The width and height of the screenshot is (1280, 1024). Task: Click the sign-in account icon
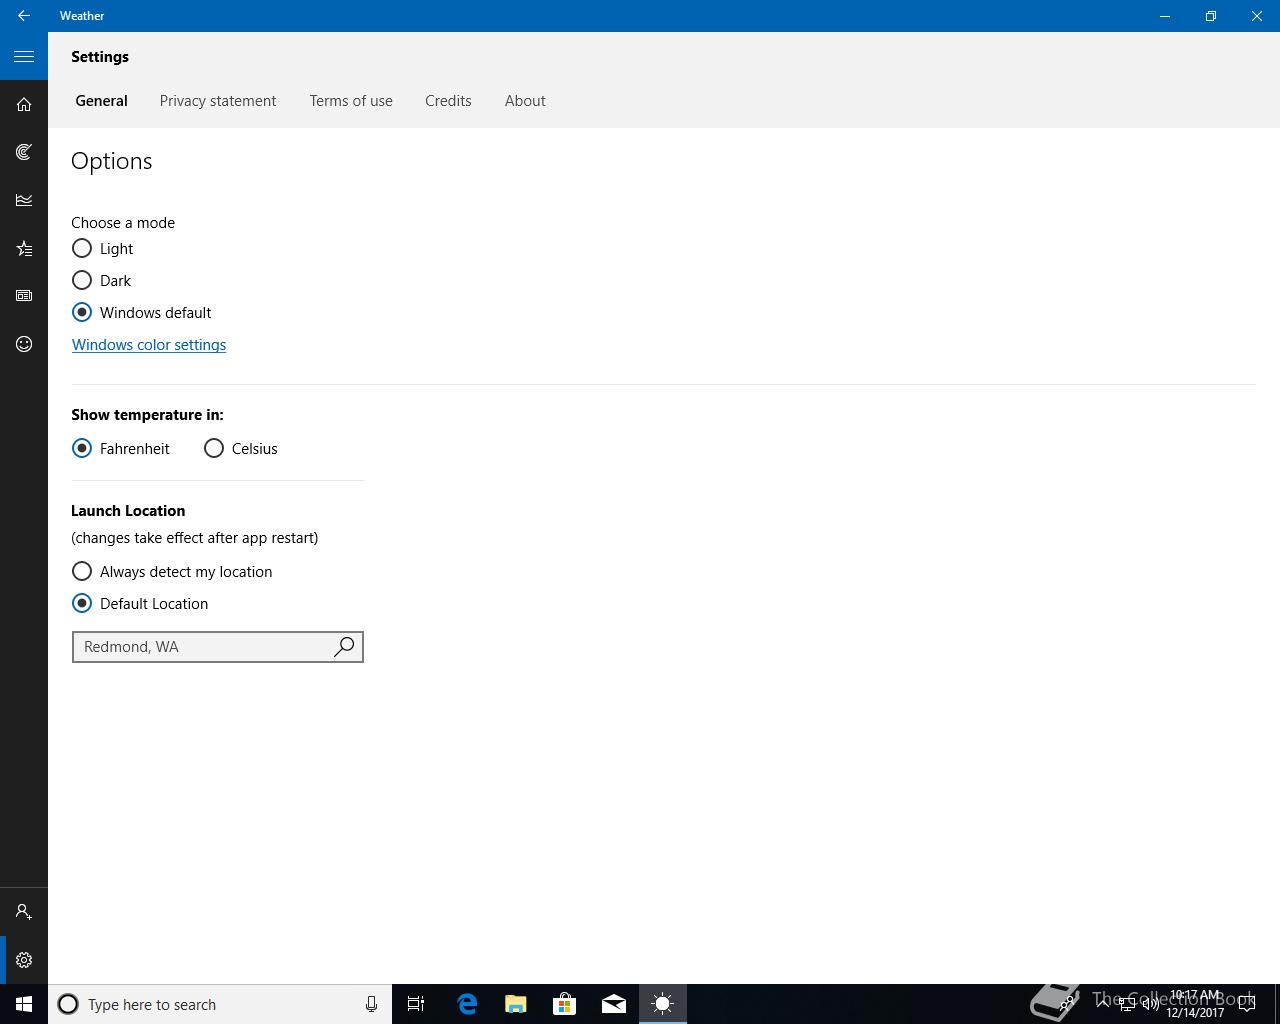(x=24, y=912)
